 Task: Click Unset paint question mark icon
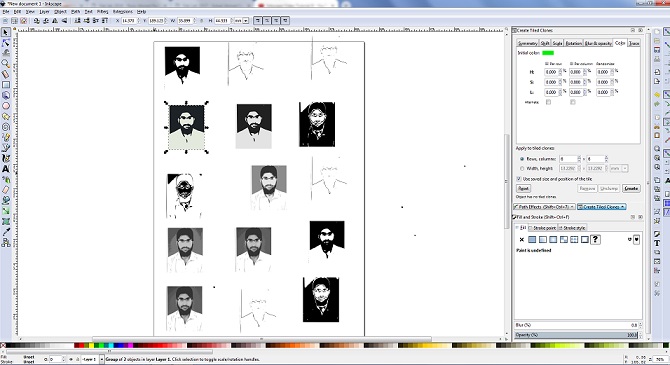click(x=595, y=239)
